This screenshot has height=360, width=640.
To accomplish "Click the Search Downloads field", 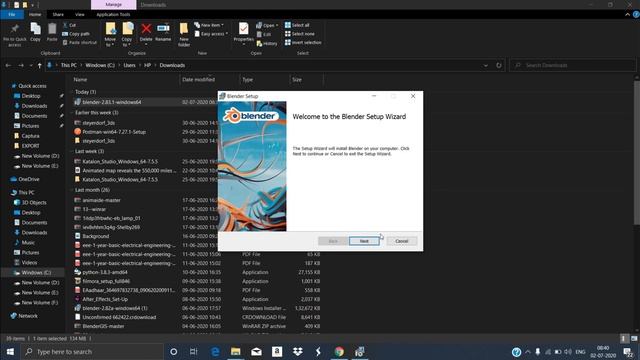I will (x=573, y=65).
